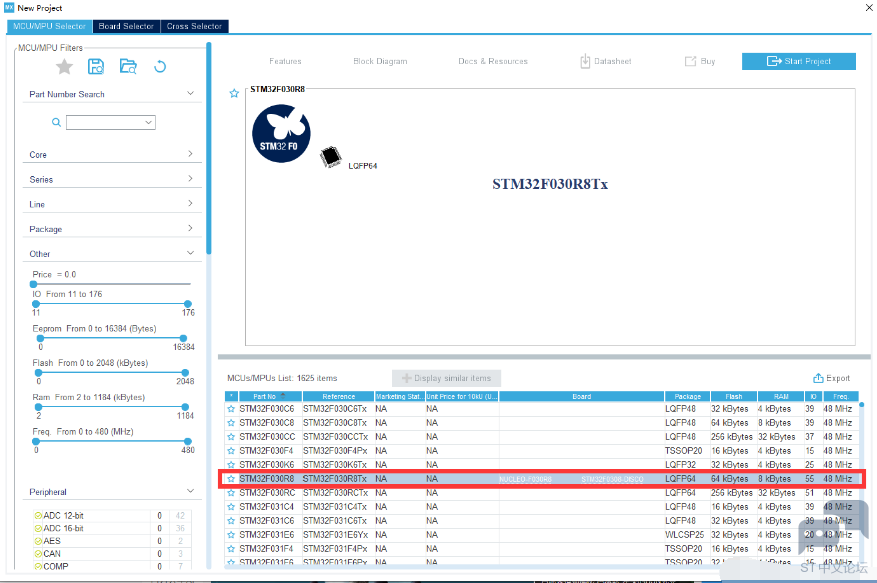Click the magnifier icon beside part number box
This screenshot has height=583, width=877.
(57, 123)
